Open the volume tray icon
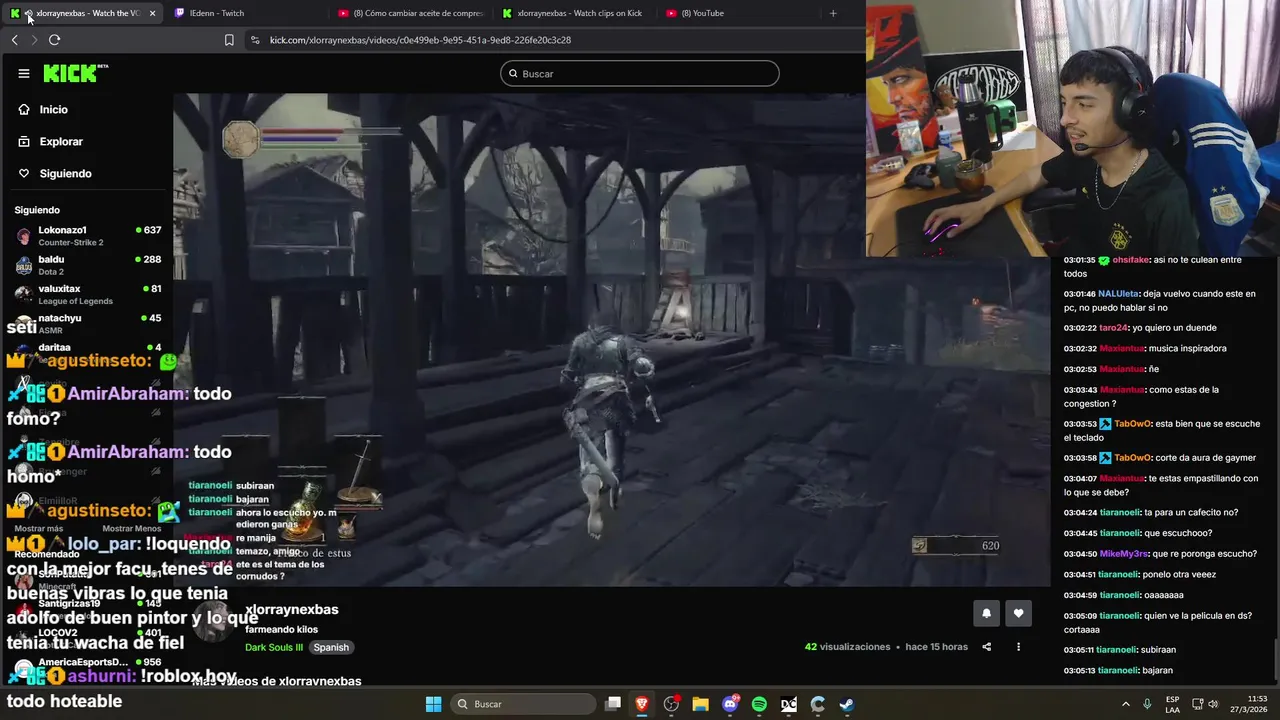This screenshot has width=1280, height=720. (x=1213, y=704)
